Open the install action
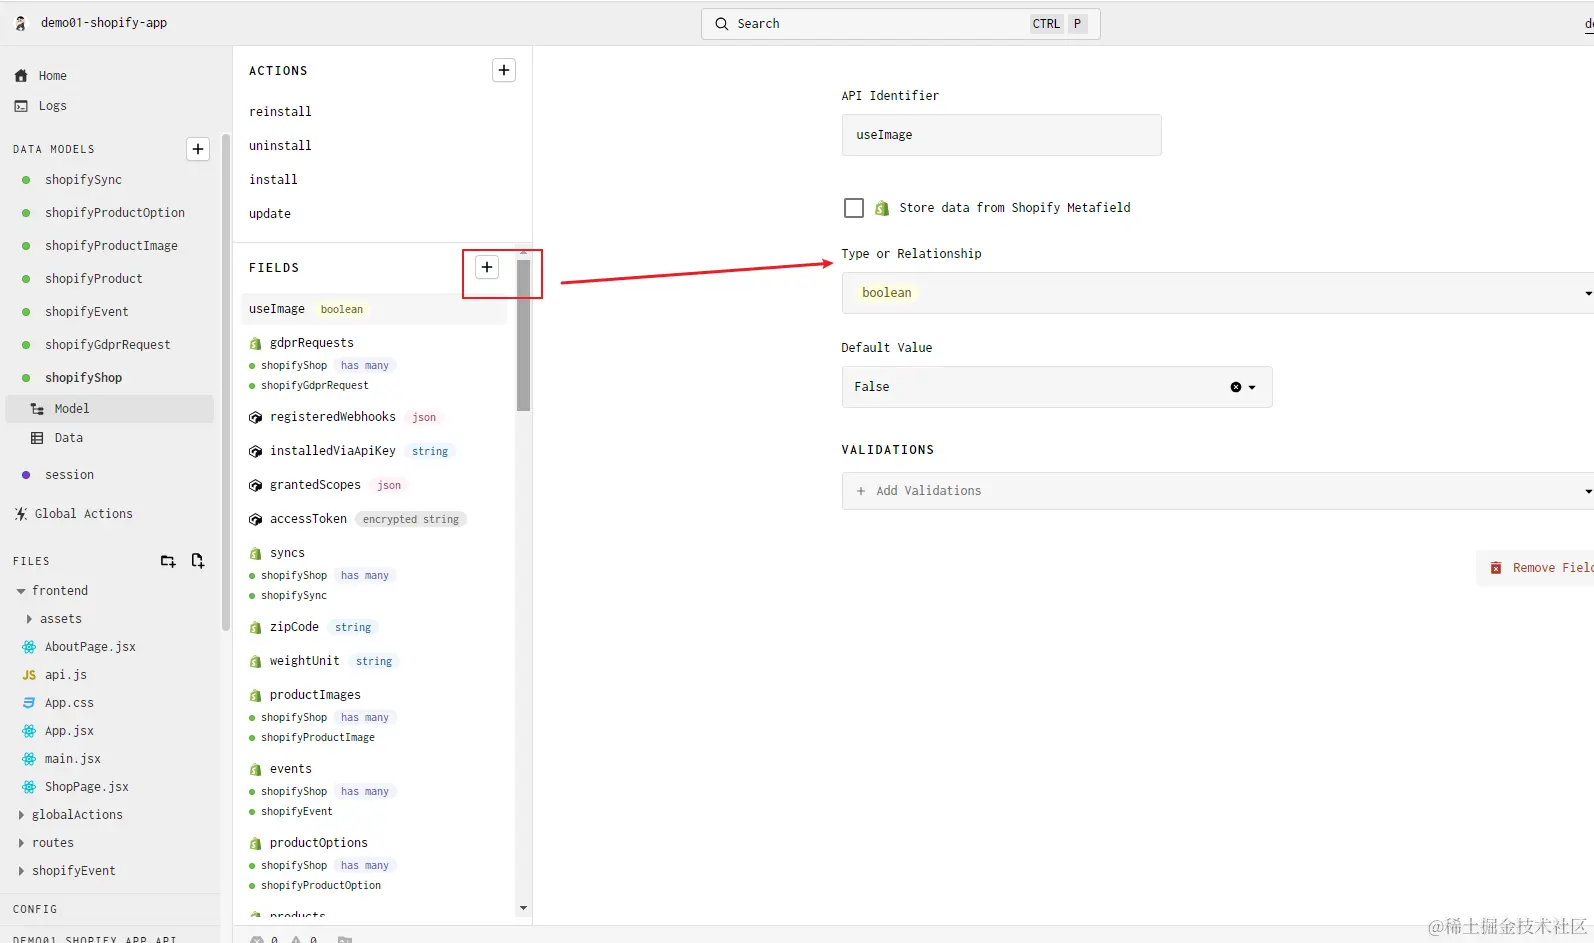 click(x=273, y=180)
